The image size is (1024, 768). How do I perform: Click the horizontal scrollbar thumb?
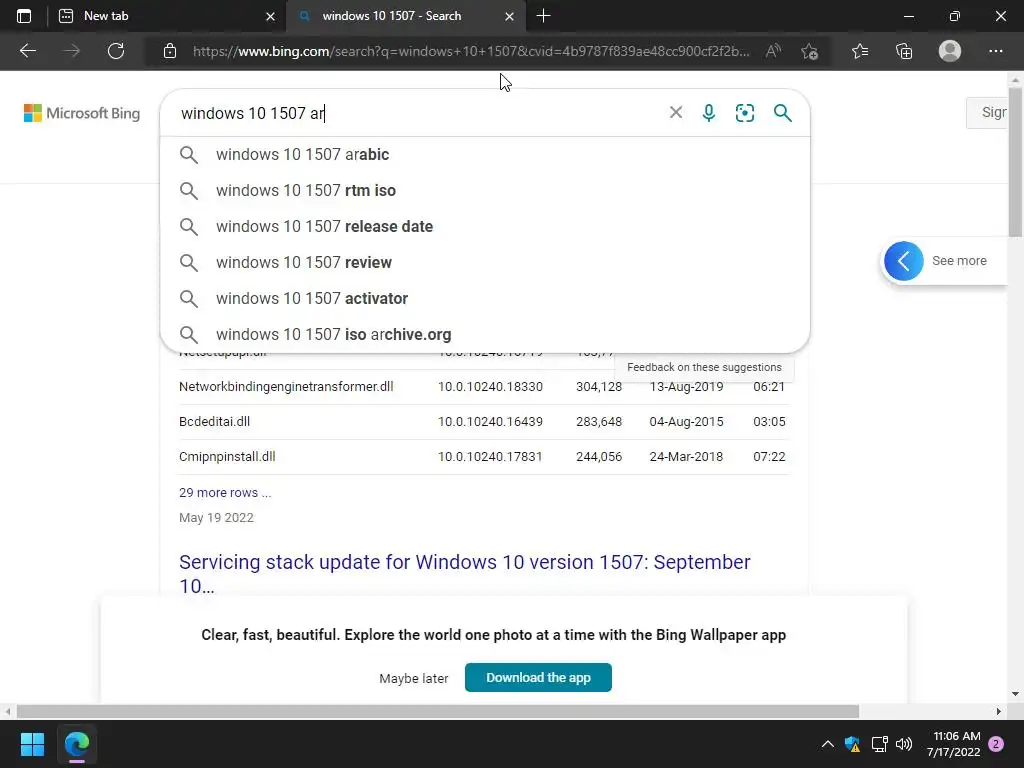pyautogui.click(x=438, y=711)
